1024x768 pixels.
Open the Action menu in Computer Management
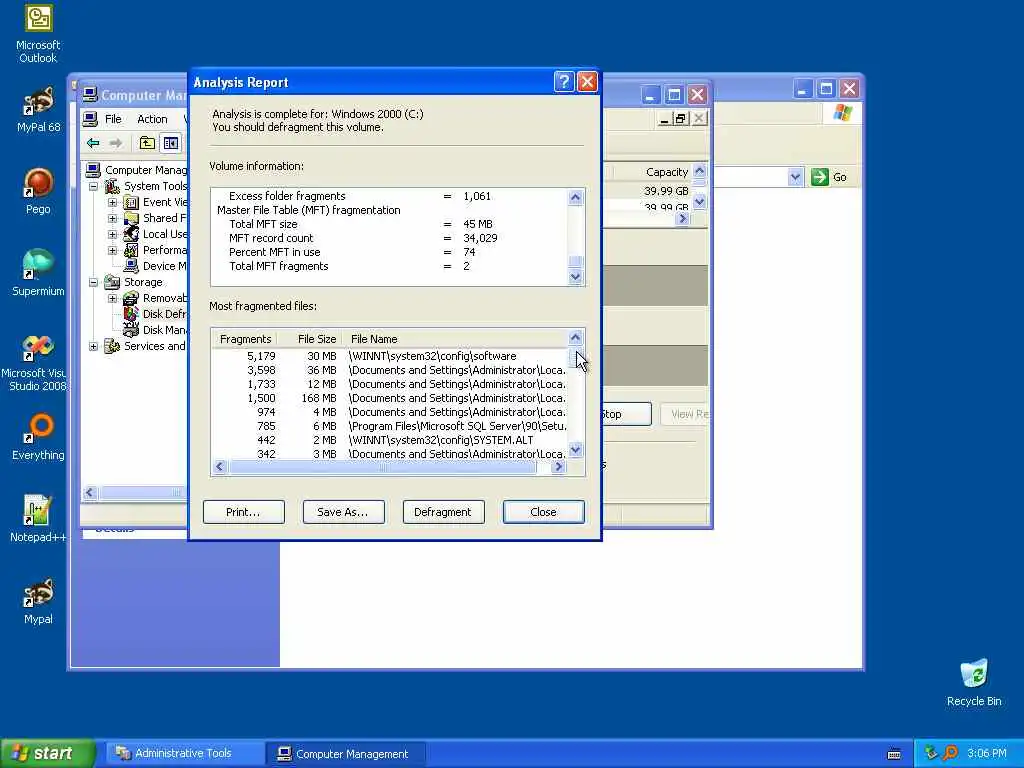pyautogui.click(x=152, y=119)
